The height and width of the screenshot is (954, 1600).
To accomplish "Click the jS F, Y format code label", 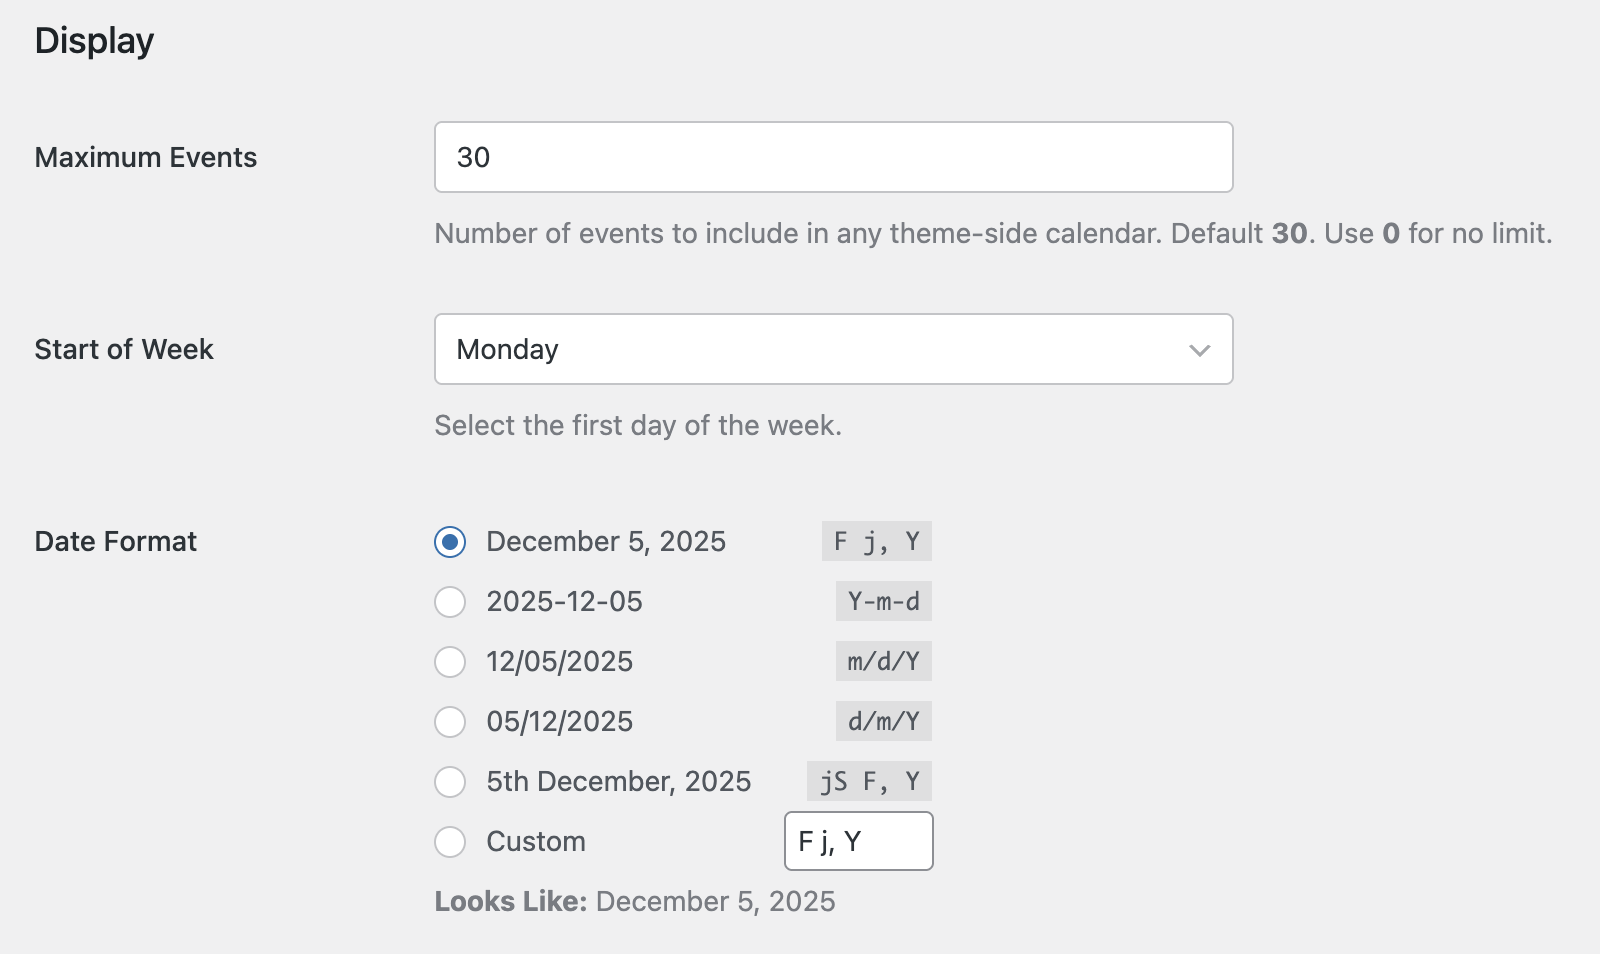I will (x=869, y=782).
